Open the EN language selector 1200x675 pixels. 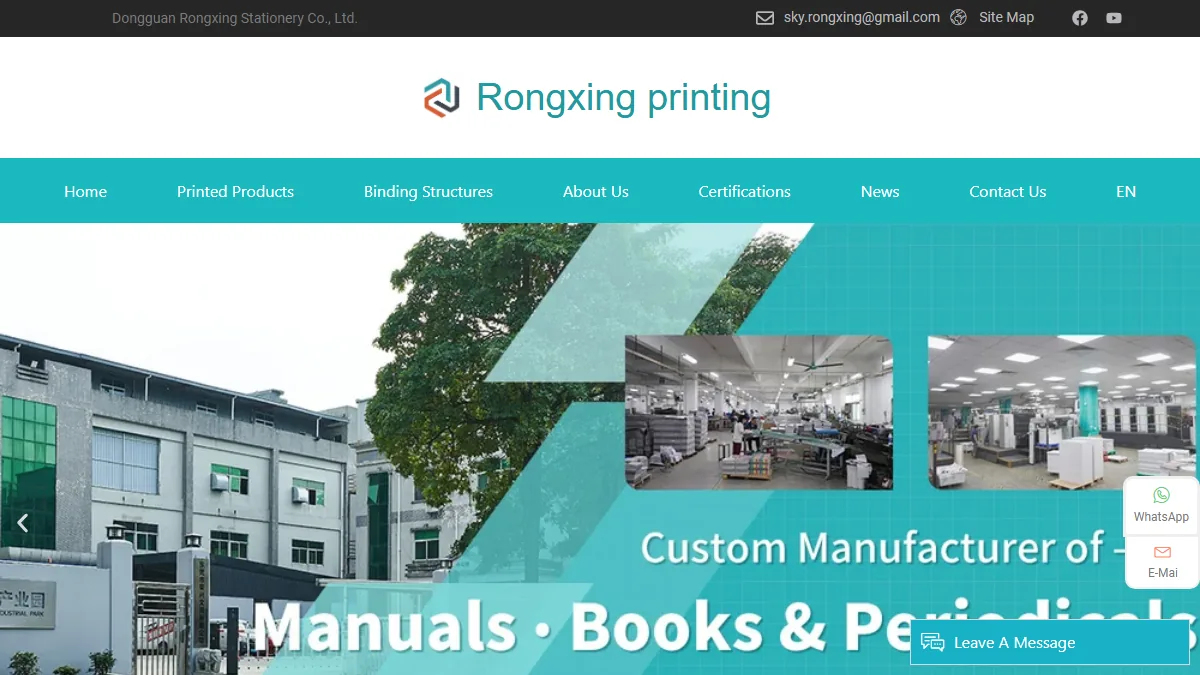click(1126, 191)
